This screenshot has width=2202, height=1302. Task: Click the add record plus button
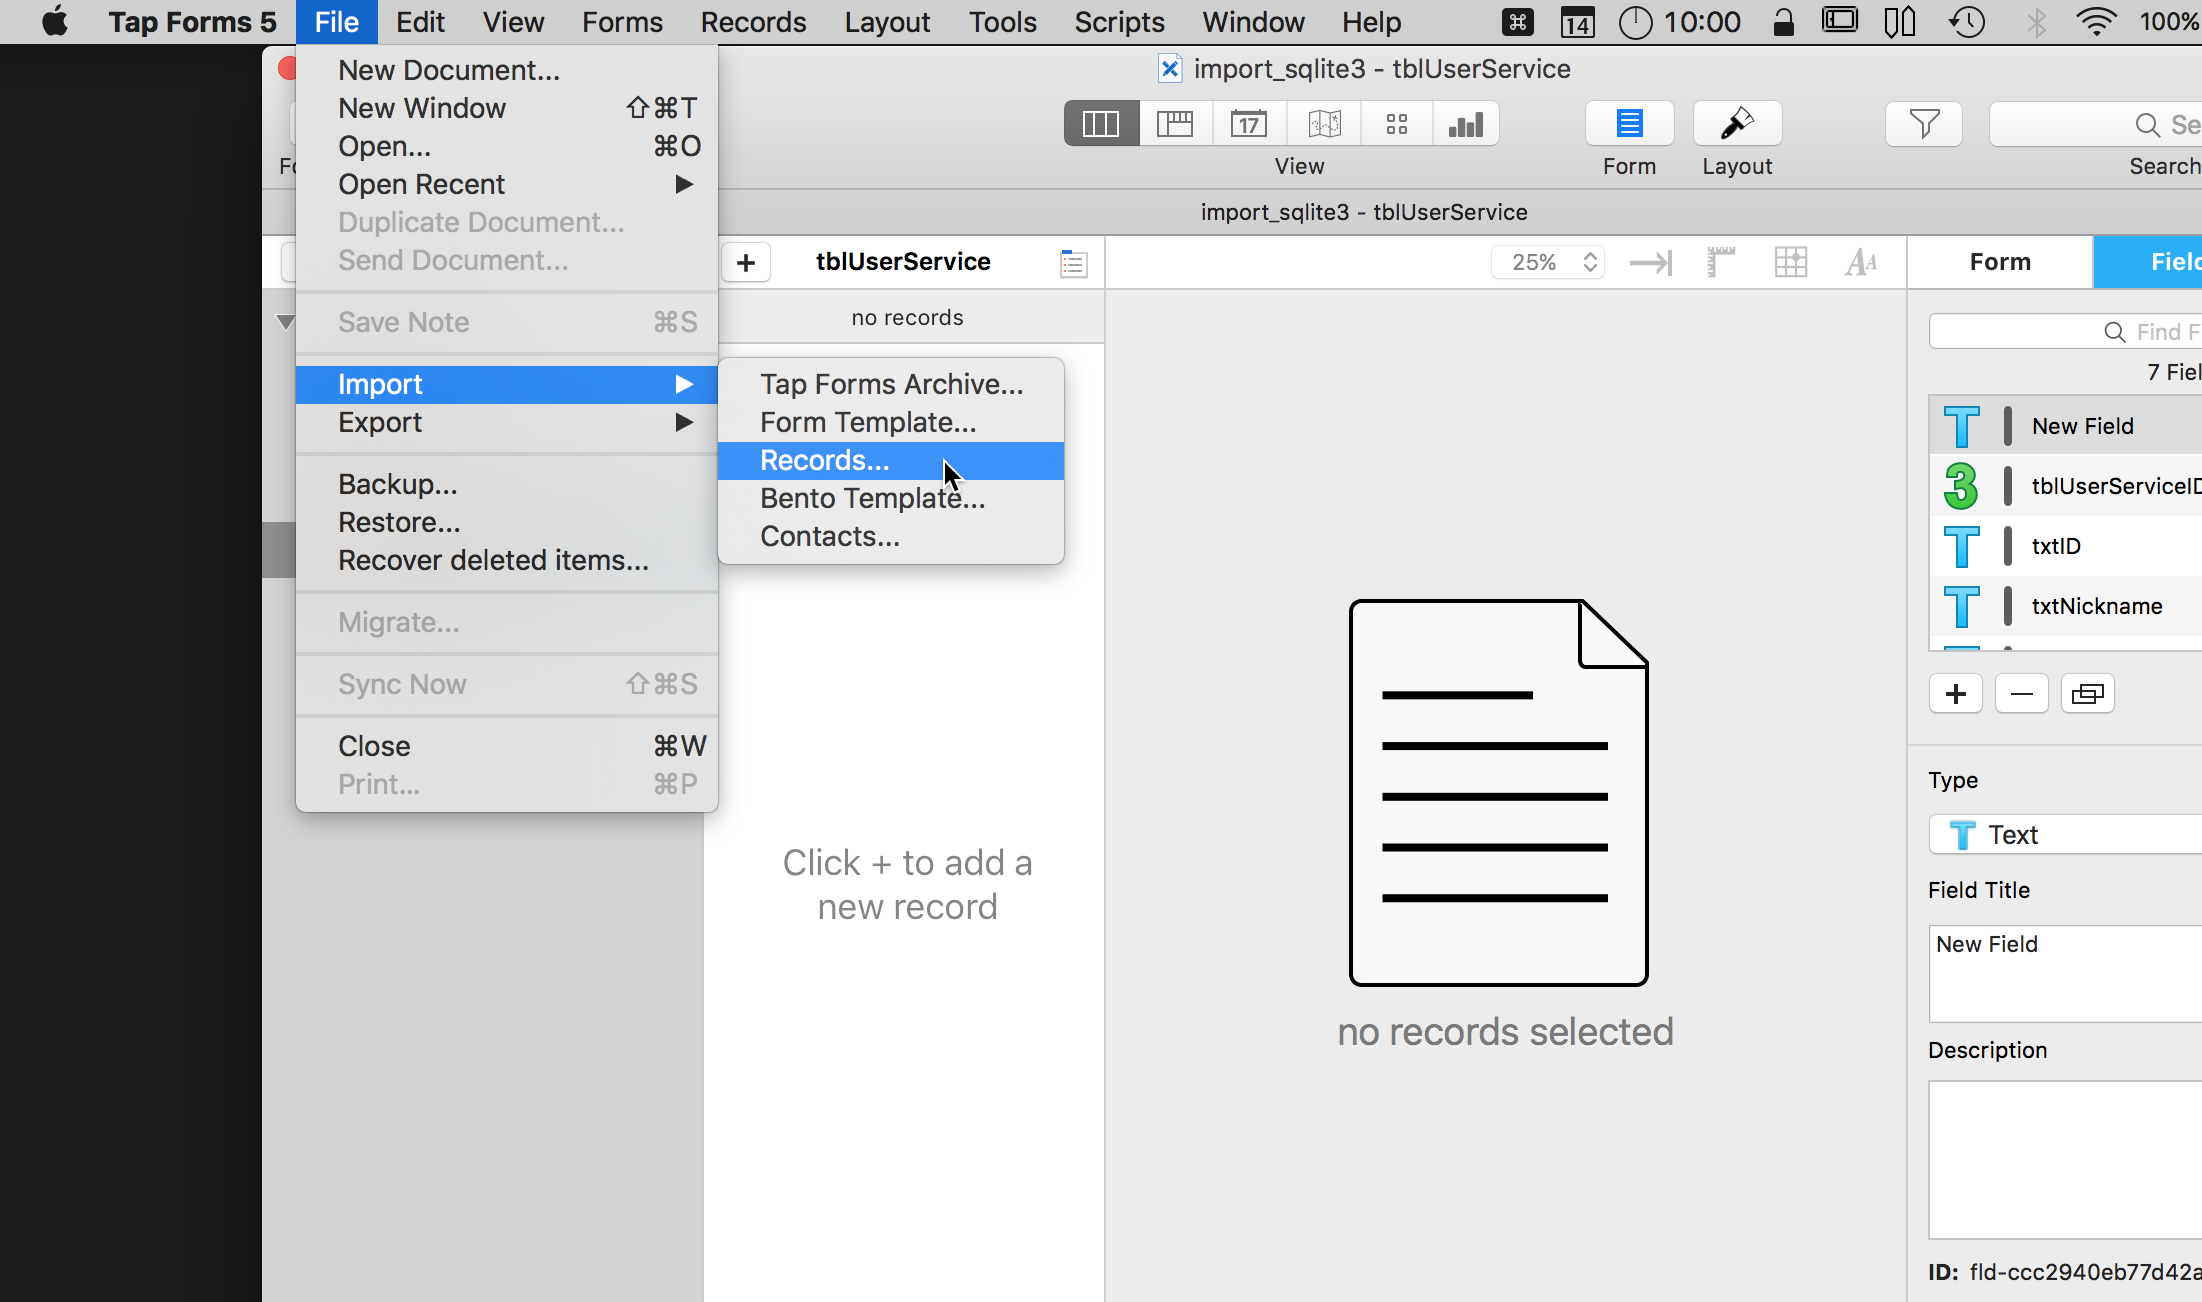point(746,263)
